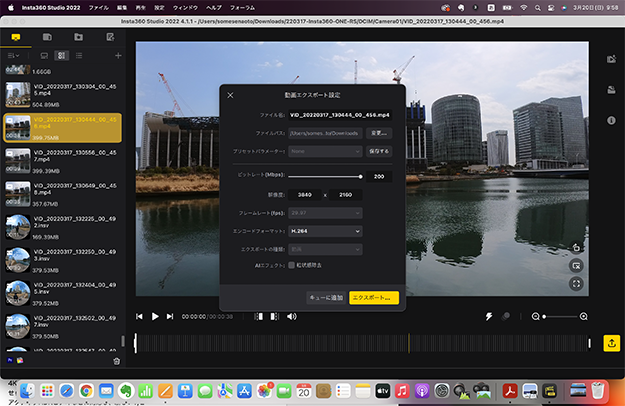Open the ファイル menu in the menu bar
The image size is (625, 406).
pos(98,6)
